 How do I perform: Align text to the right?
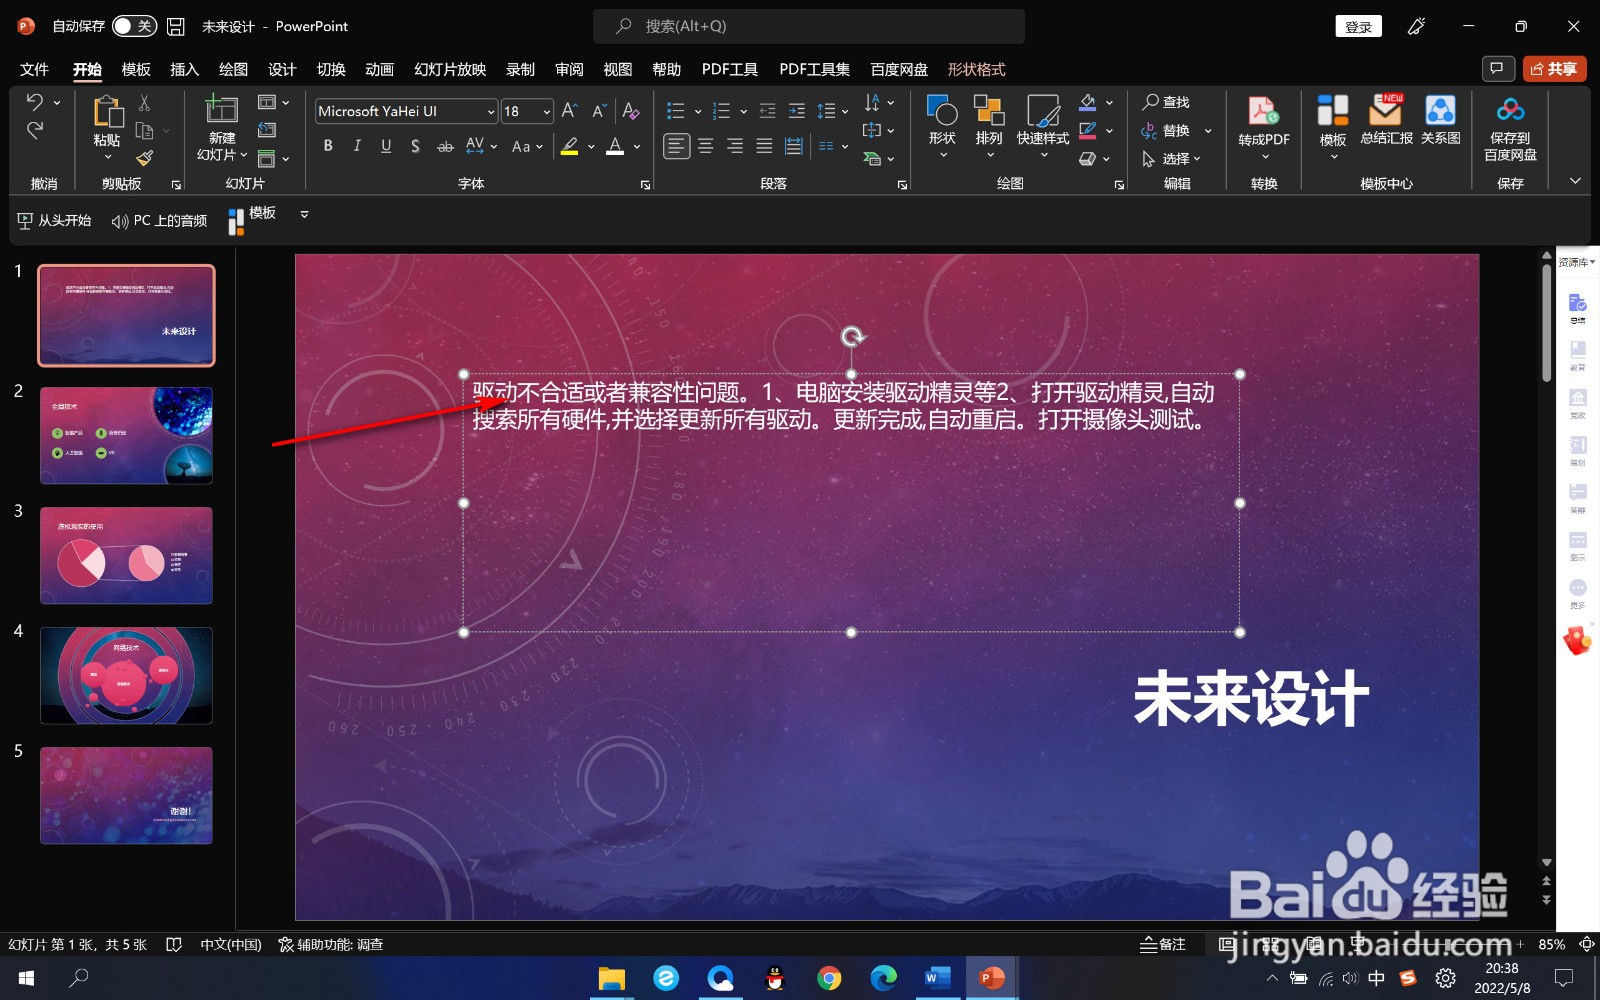735,146
